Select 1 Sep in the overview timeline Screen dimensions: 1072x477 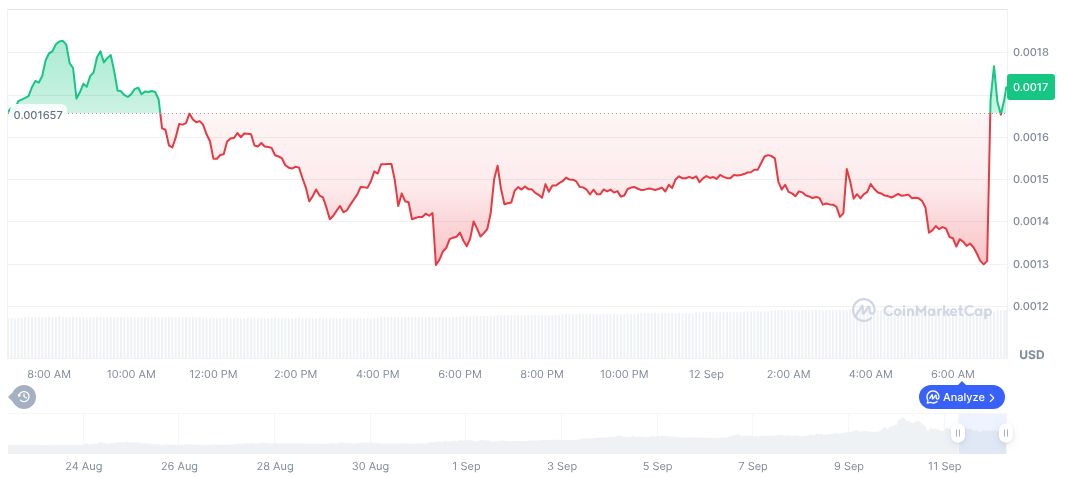tap(466, 466)
